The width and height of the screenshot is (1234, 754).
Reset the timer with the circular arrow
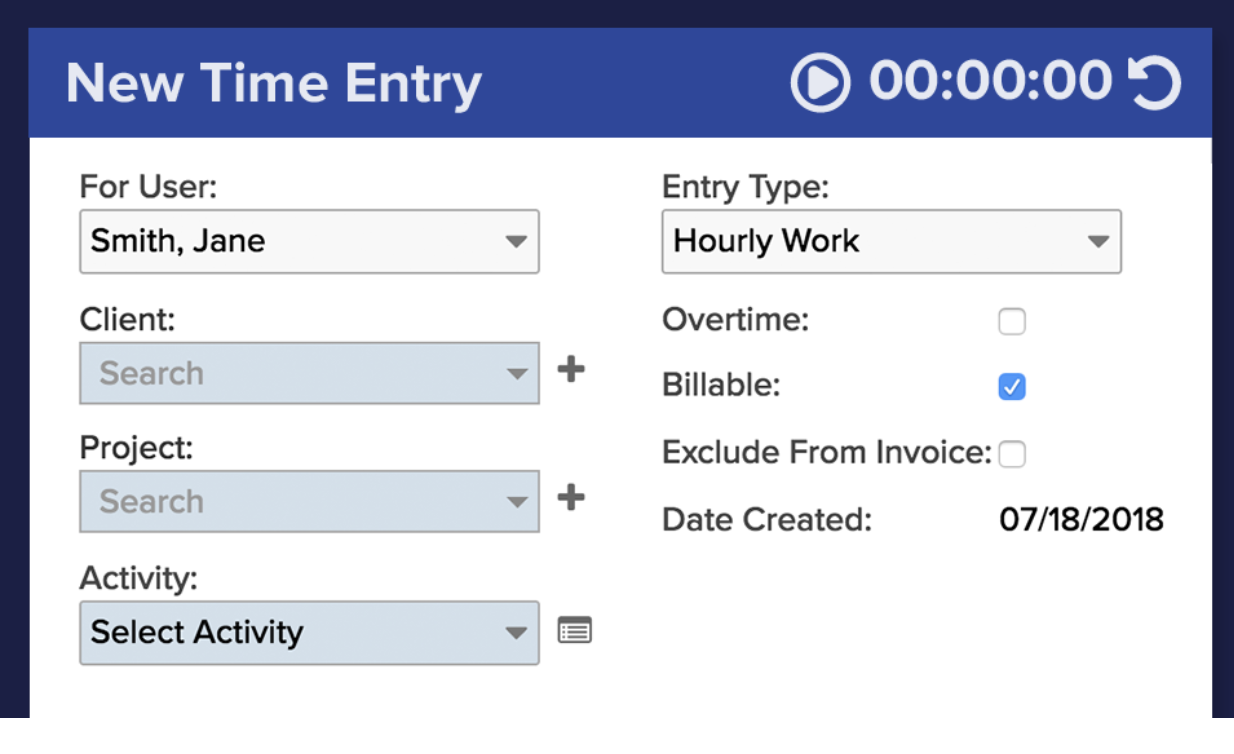pyautogui.click(x=1155, y=82)
